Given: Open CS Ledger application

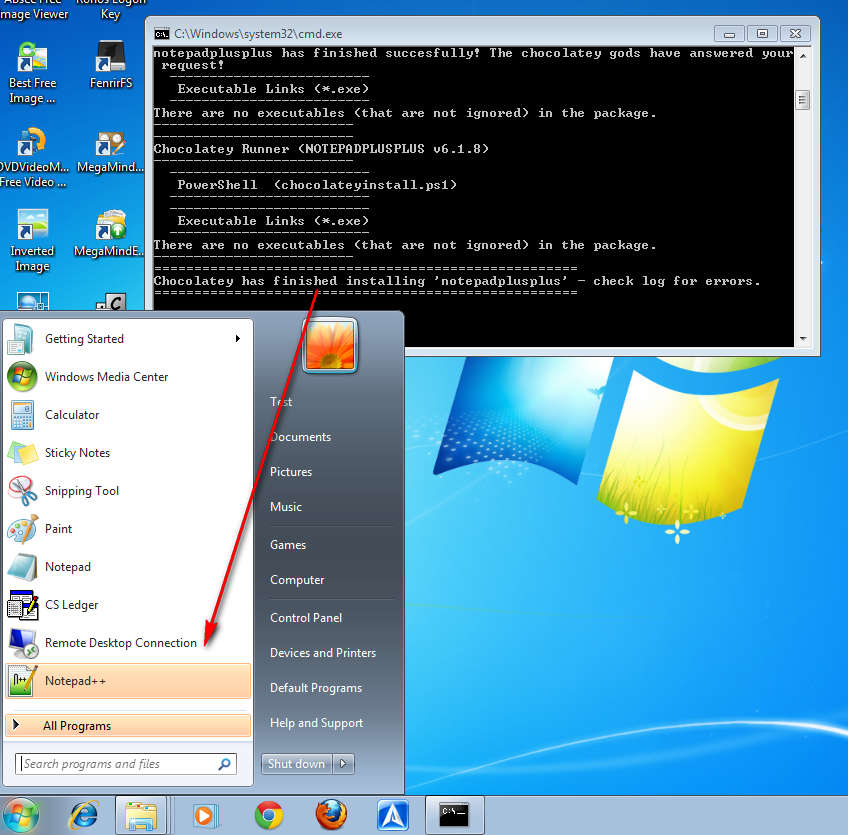Looking at the screenshot, I should point(71,605).
